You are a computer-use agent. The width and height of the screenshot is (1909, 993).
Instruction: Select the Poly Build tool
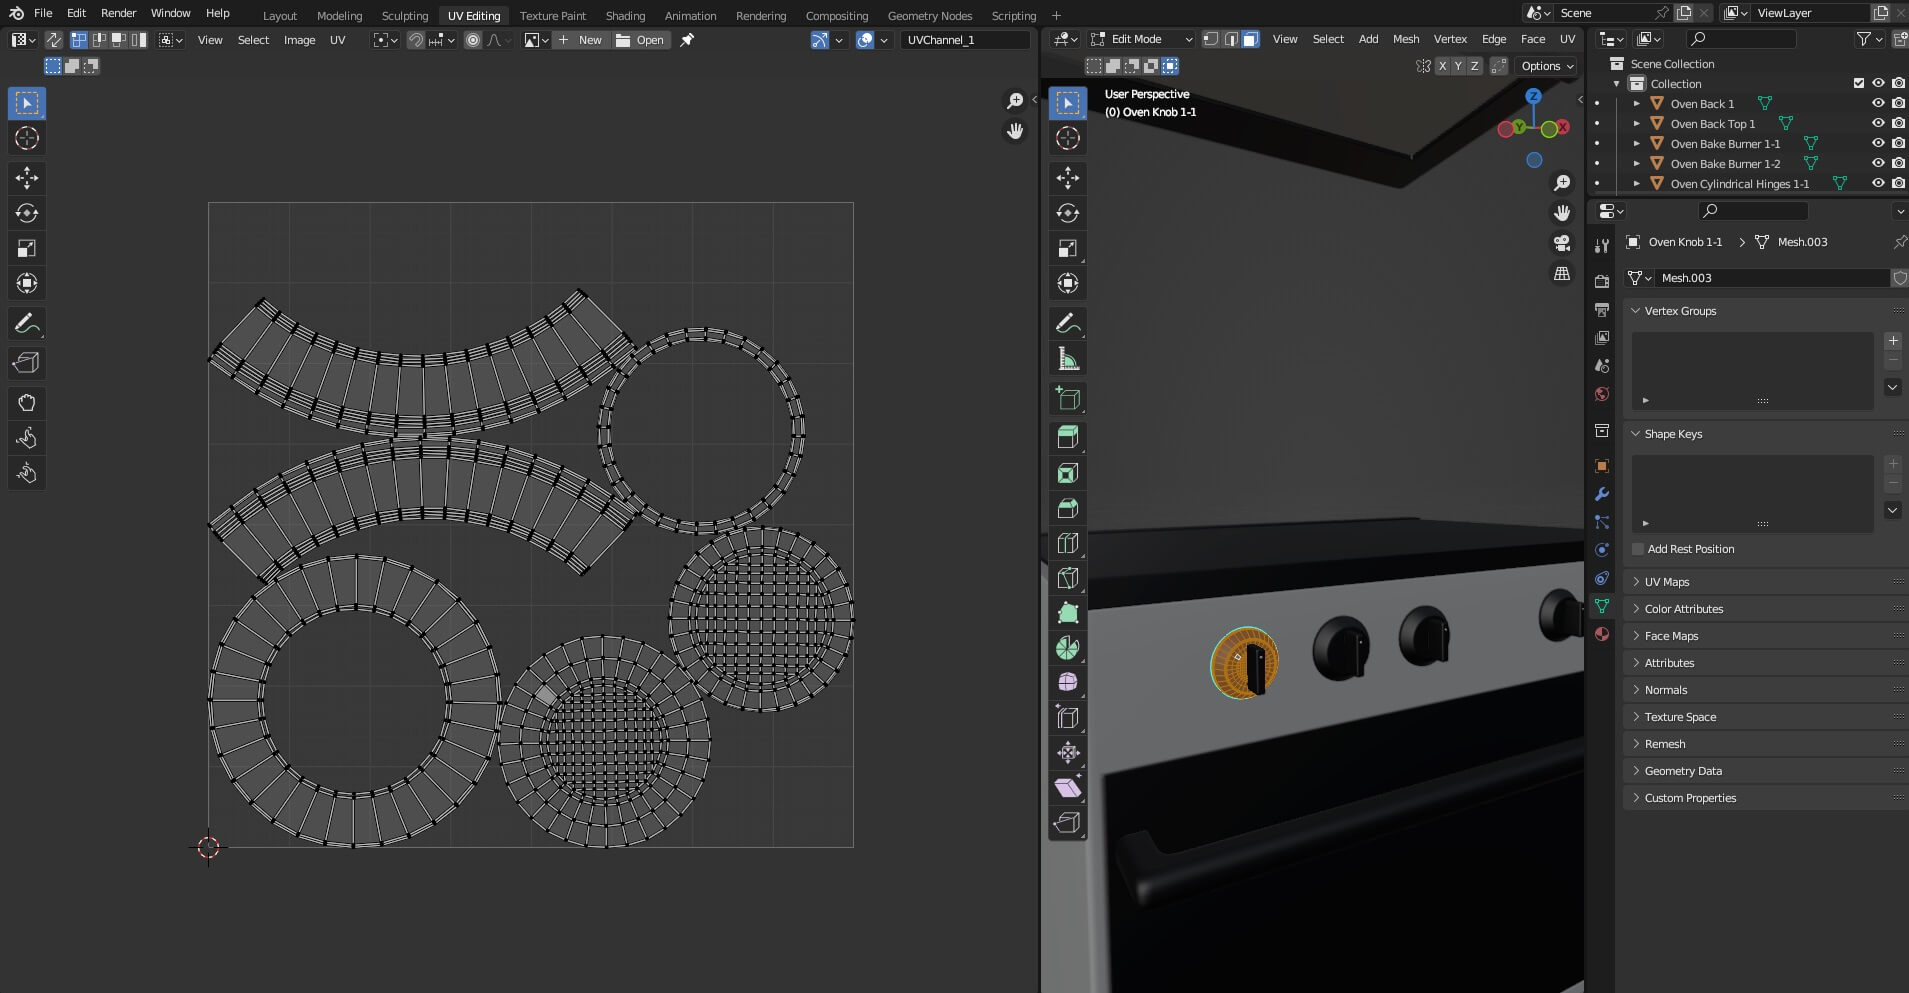[1068, 613]
